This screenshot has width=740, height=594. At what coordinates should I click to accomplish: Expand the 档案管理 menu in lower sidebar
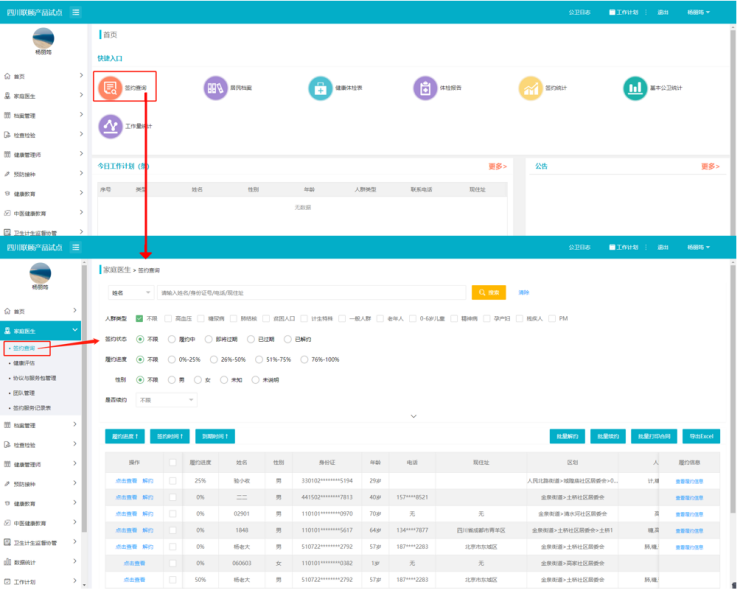(x=40, y=425)
